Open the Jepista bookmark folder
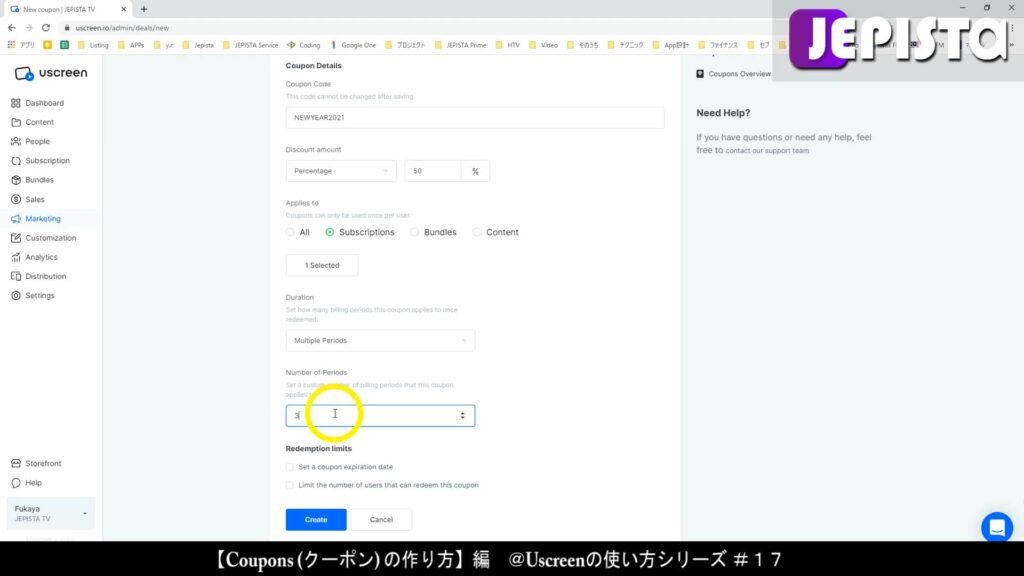Image resolution: width=1024 pixels, height=576 pixels. point(198,45)
